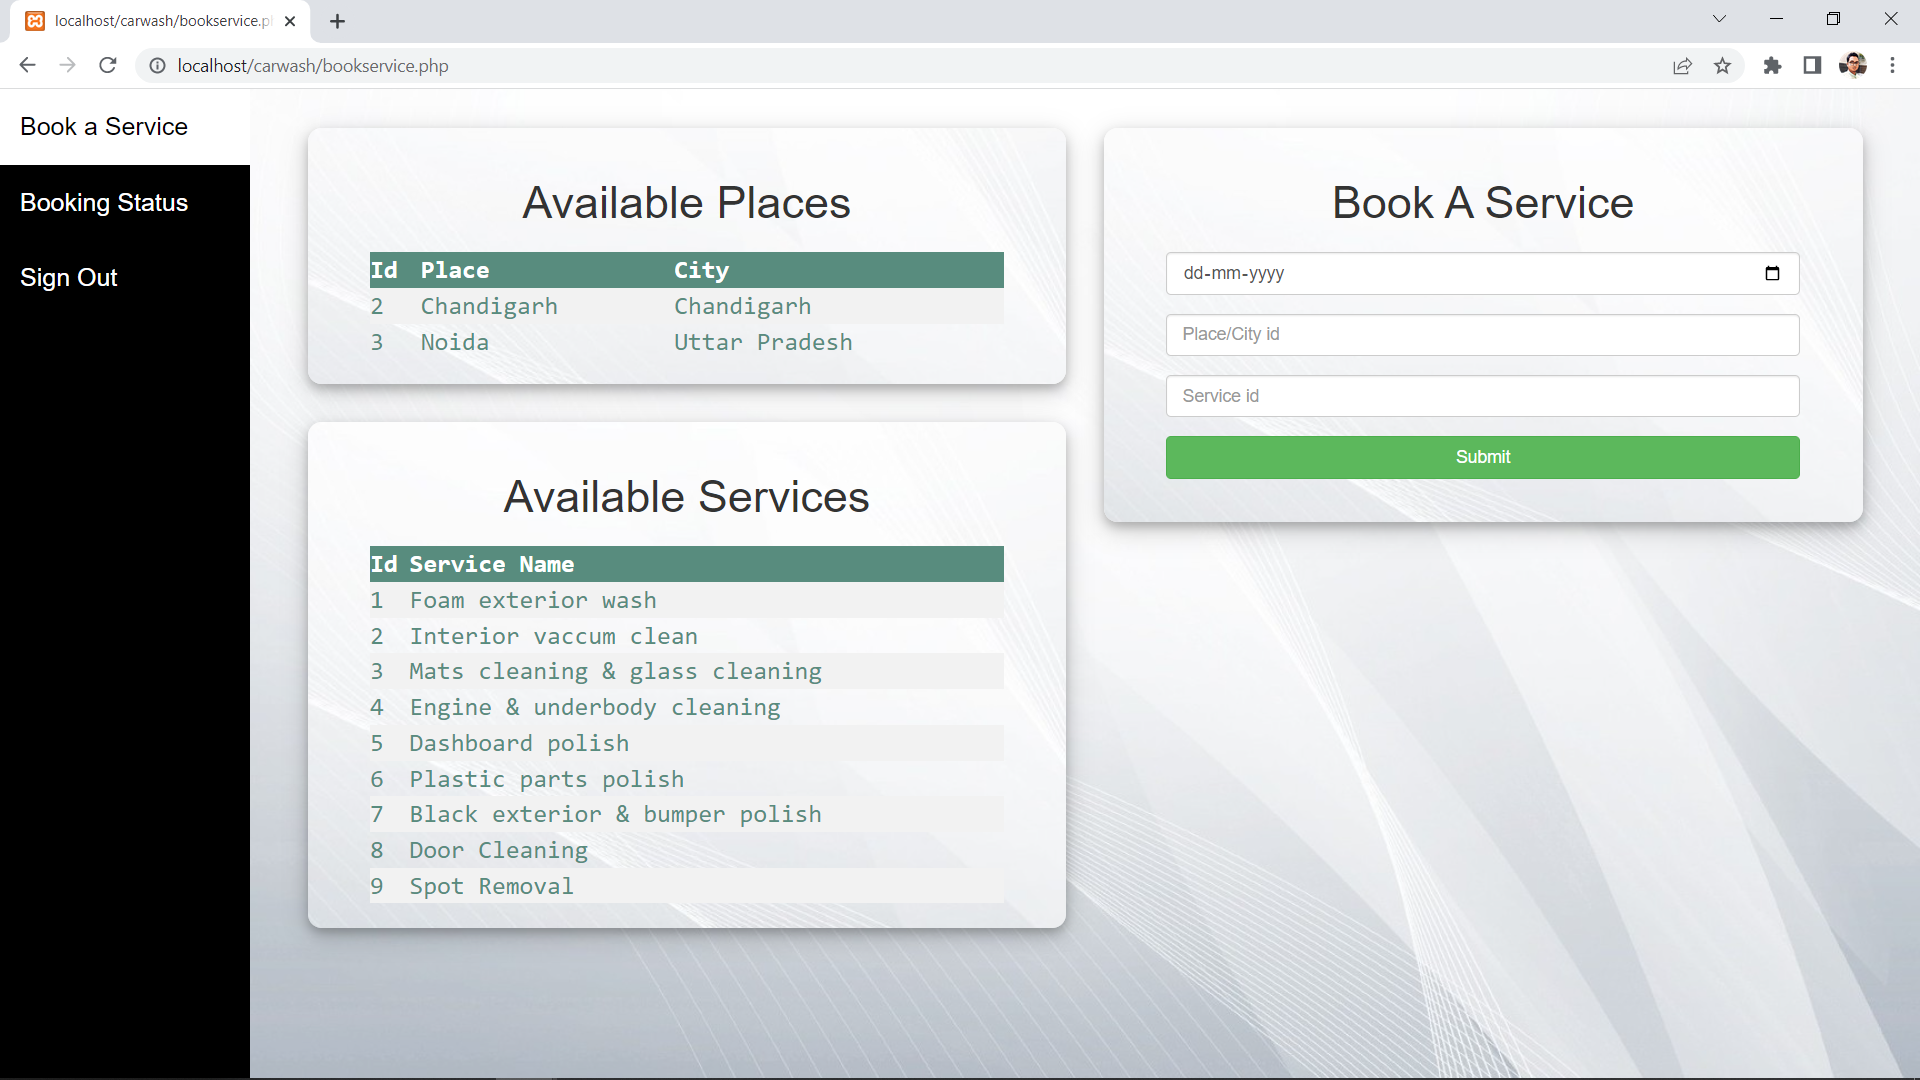Open the Chrome profile avatar
Image resolution: width=1920 pixels, height=1080 pixels.
[1852, 65]
